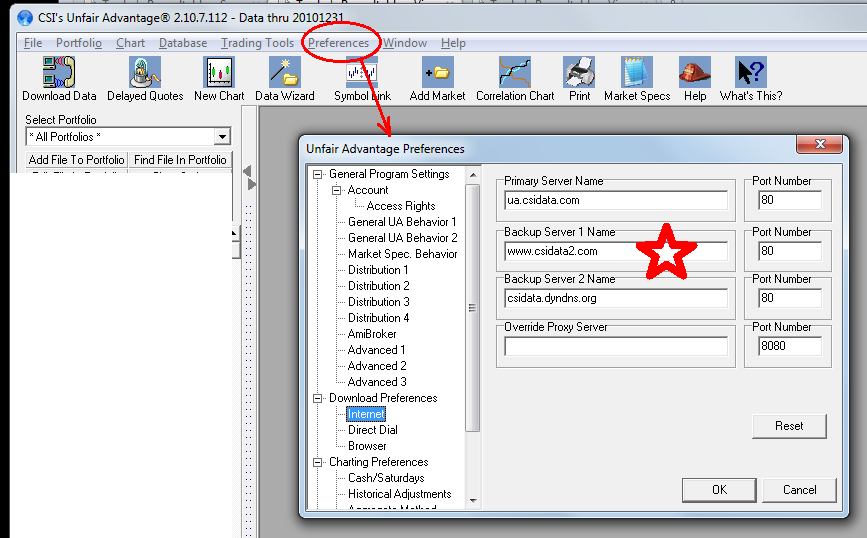
Task: Click the preferences tree scrollbar thumb
Action: point(473,308)
